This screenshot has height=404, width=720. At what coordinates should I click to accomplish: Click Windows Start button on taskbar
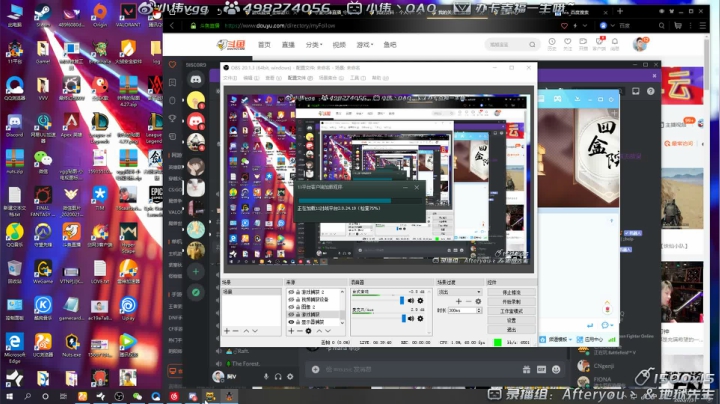pos(9,396)
